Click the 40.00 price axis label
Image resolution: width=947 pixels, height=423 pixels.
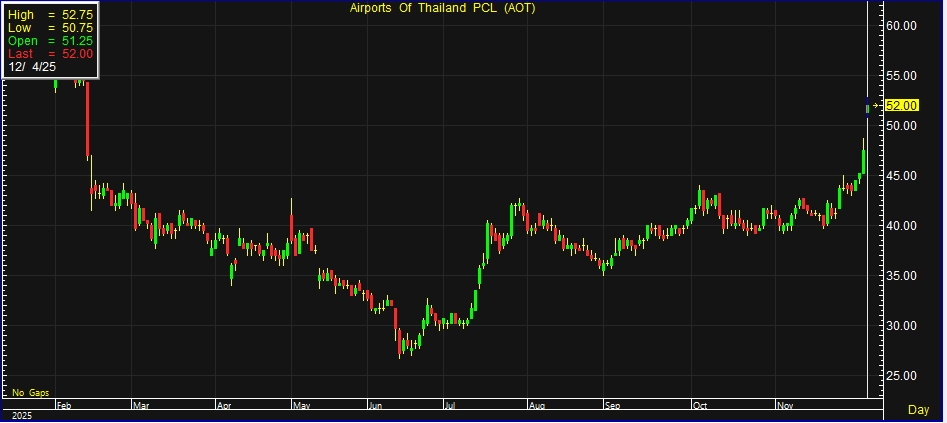coord(903,226)
